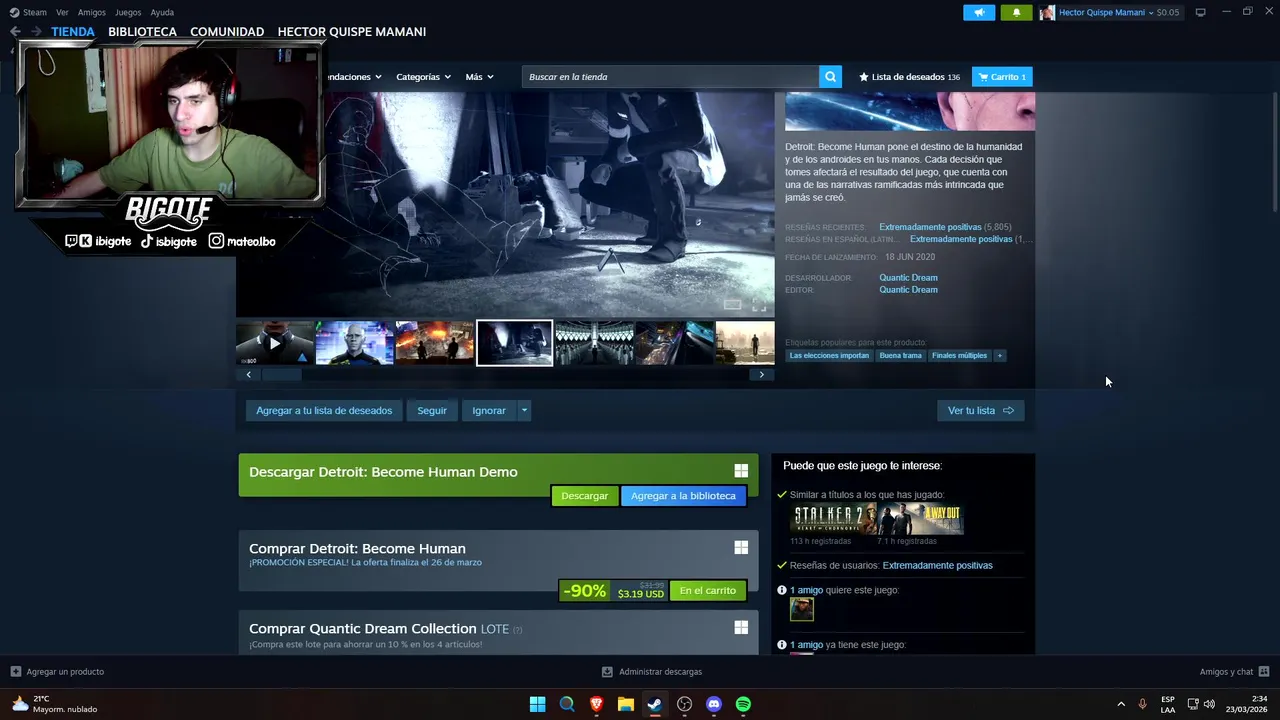1280x720 pixels.
Task: Click Windows icon on Quantic Dream Collection row
Action: [x=741, y=627]
